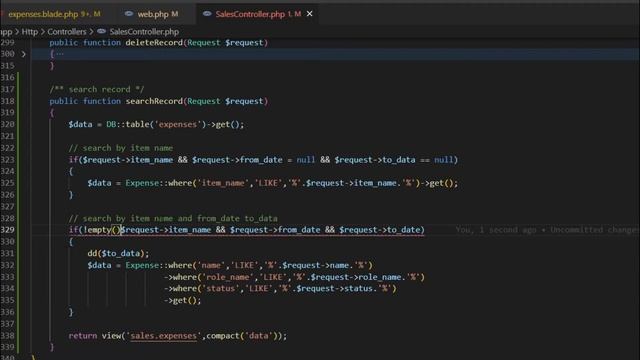Viewport: 640px width, 360px height.
Task: Click the git blame annotation 'You, 1 second ago'
Action: [496, 230]
